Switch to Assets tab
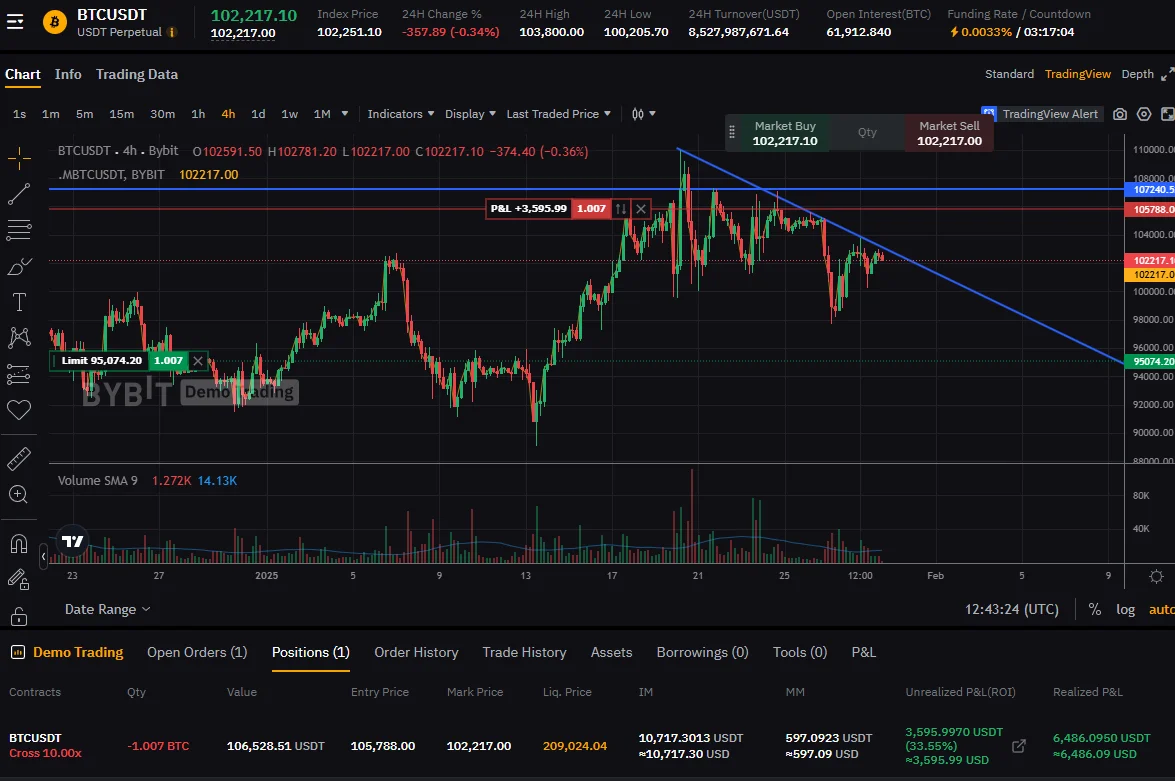 611,652
